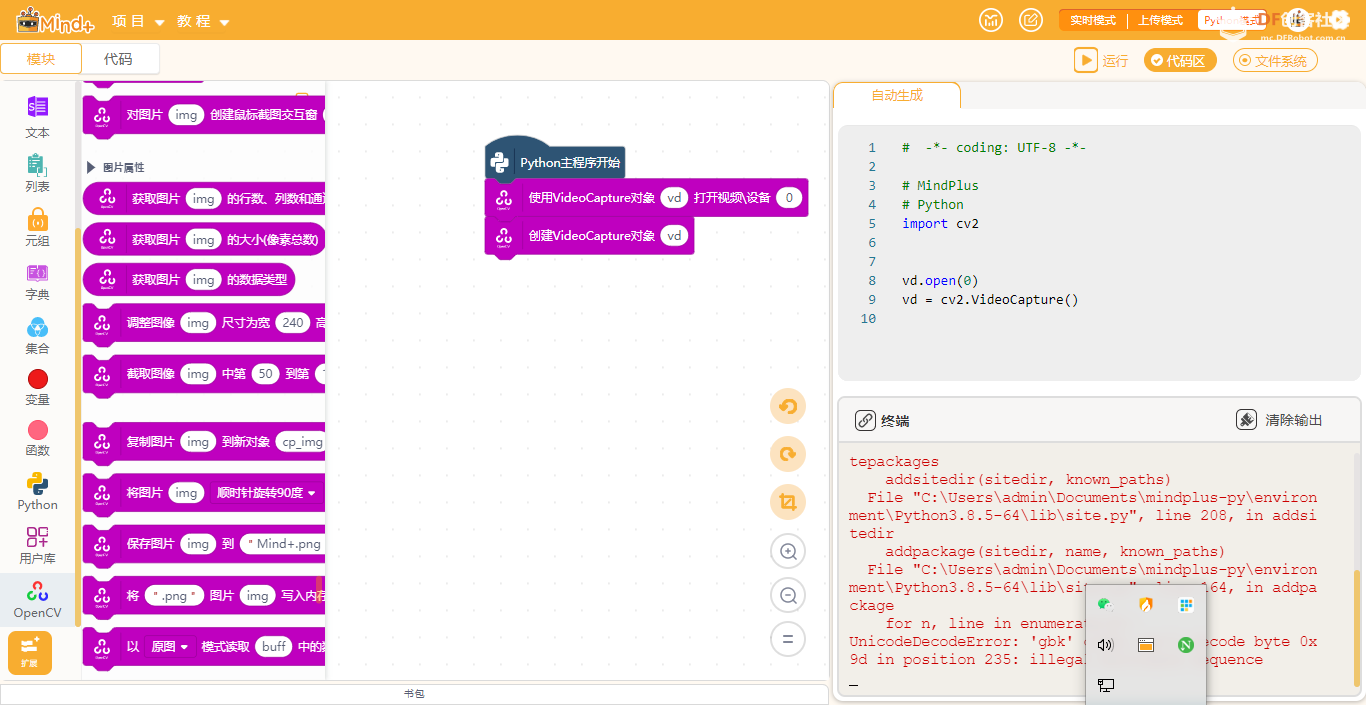
Task: Open the 教程 dropdown menu
Action: point(203,21)
